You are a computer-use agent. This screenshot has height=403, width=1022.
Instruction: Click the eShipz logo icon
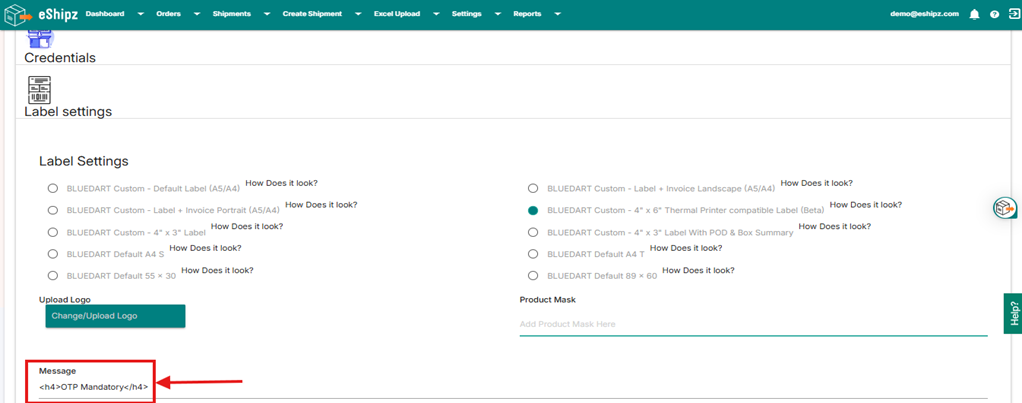click(x=18, y=14)
